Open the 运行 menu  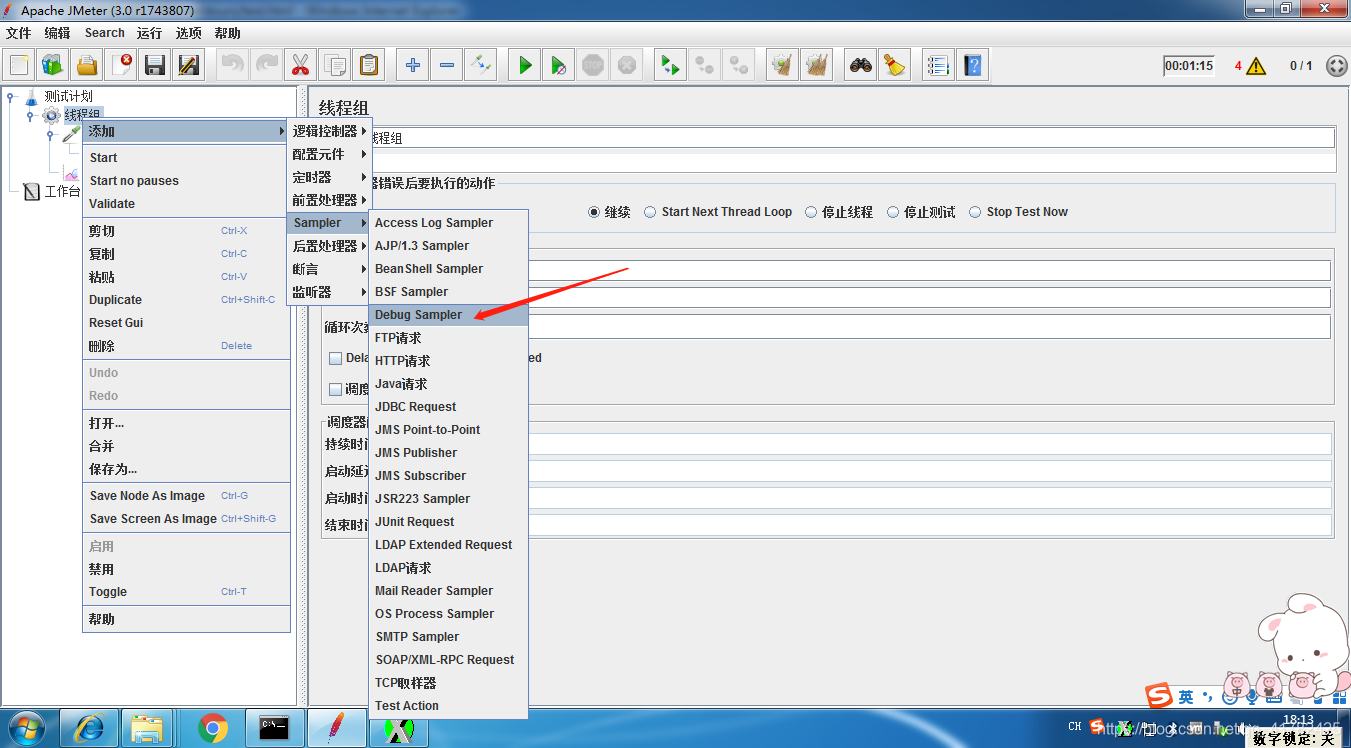(149, 33)
